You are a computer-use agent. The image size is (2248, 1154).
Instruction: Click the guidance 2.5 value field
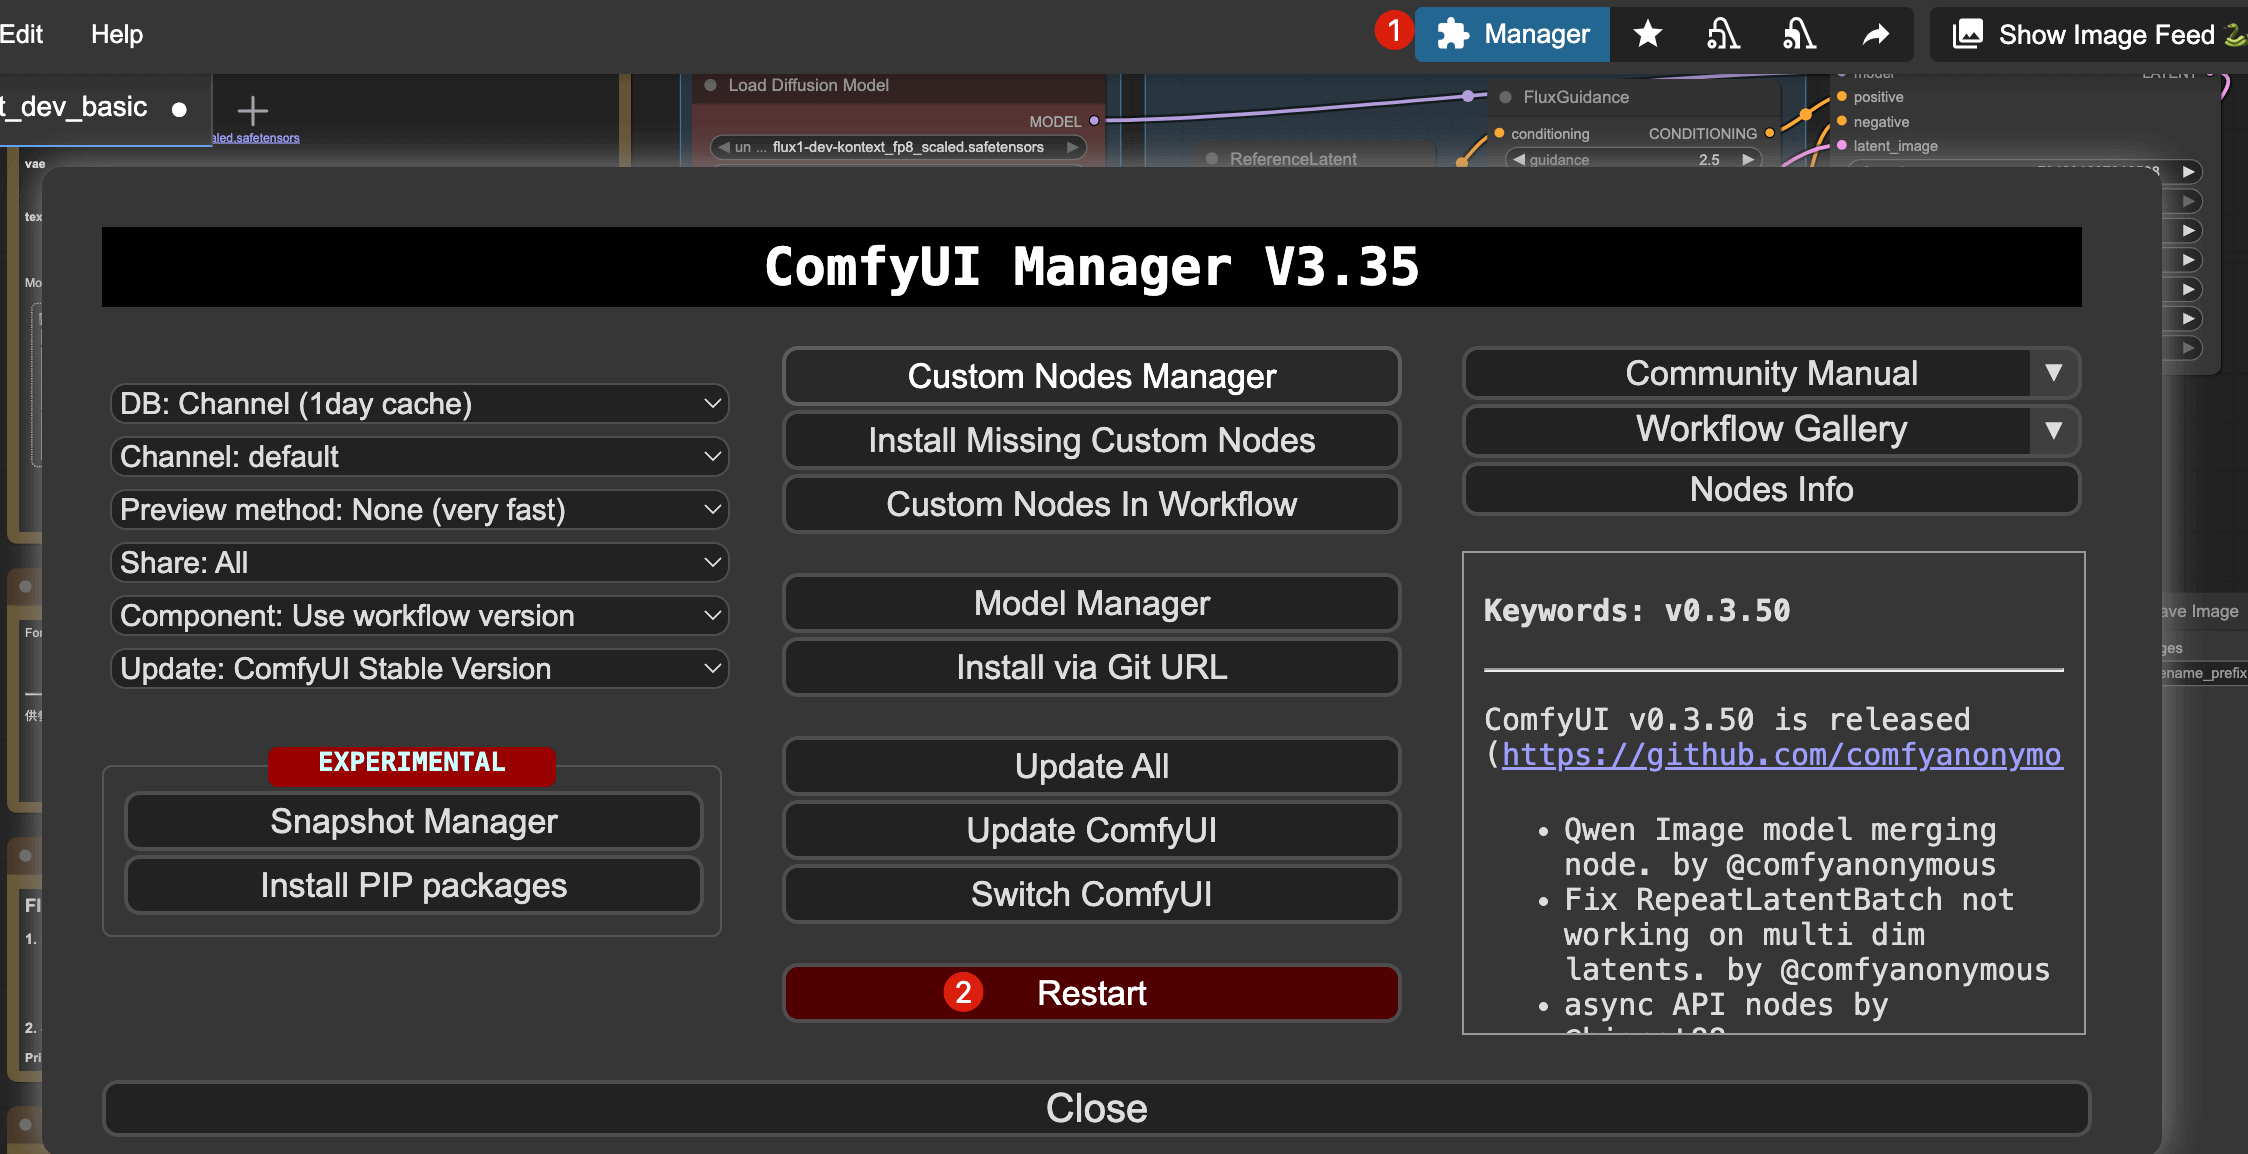coord(1633,160)
